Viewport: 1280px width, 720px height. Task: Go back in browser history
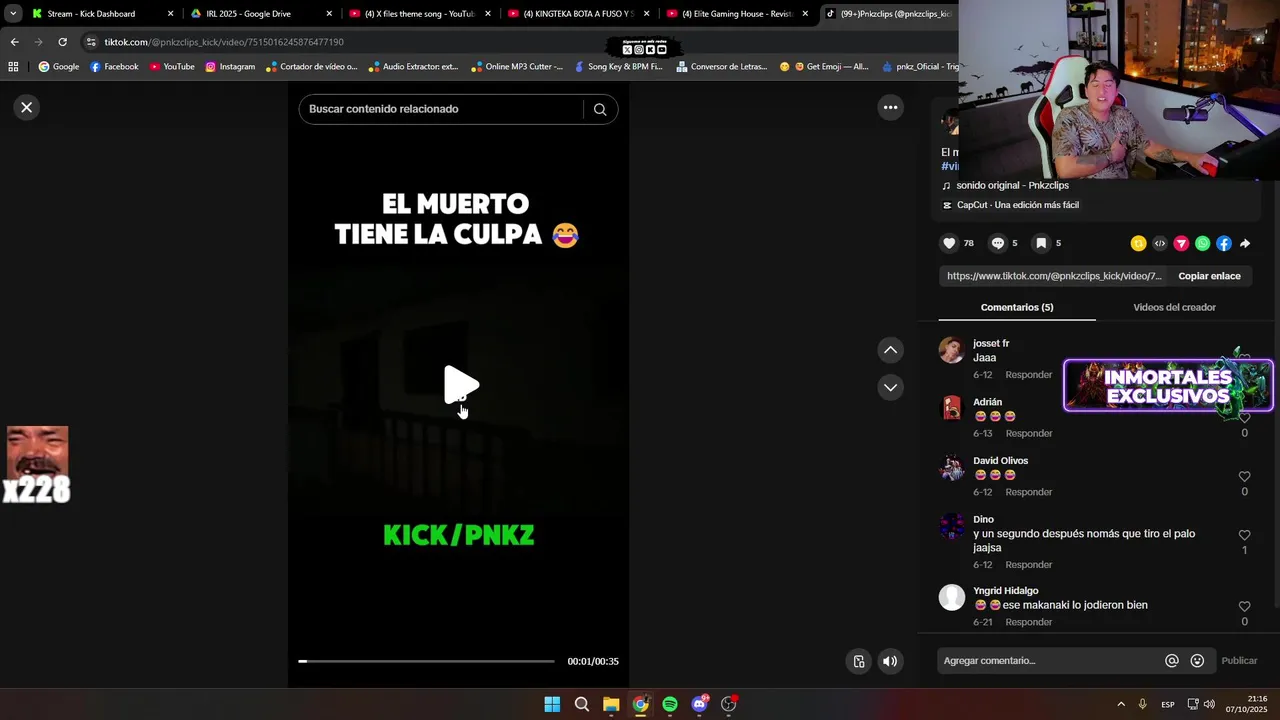[14, 42]
